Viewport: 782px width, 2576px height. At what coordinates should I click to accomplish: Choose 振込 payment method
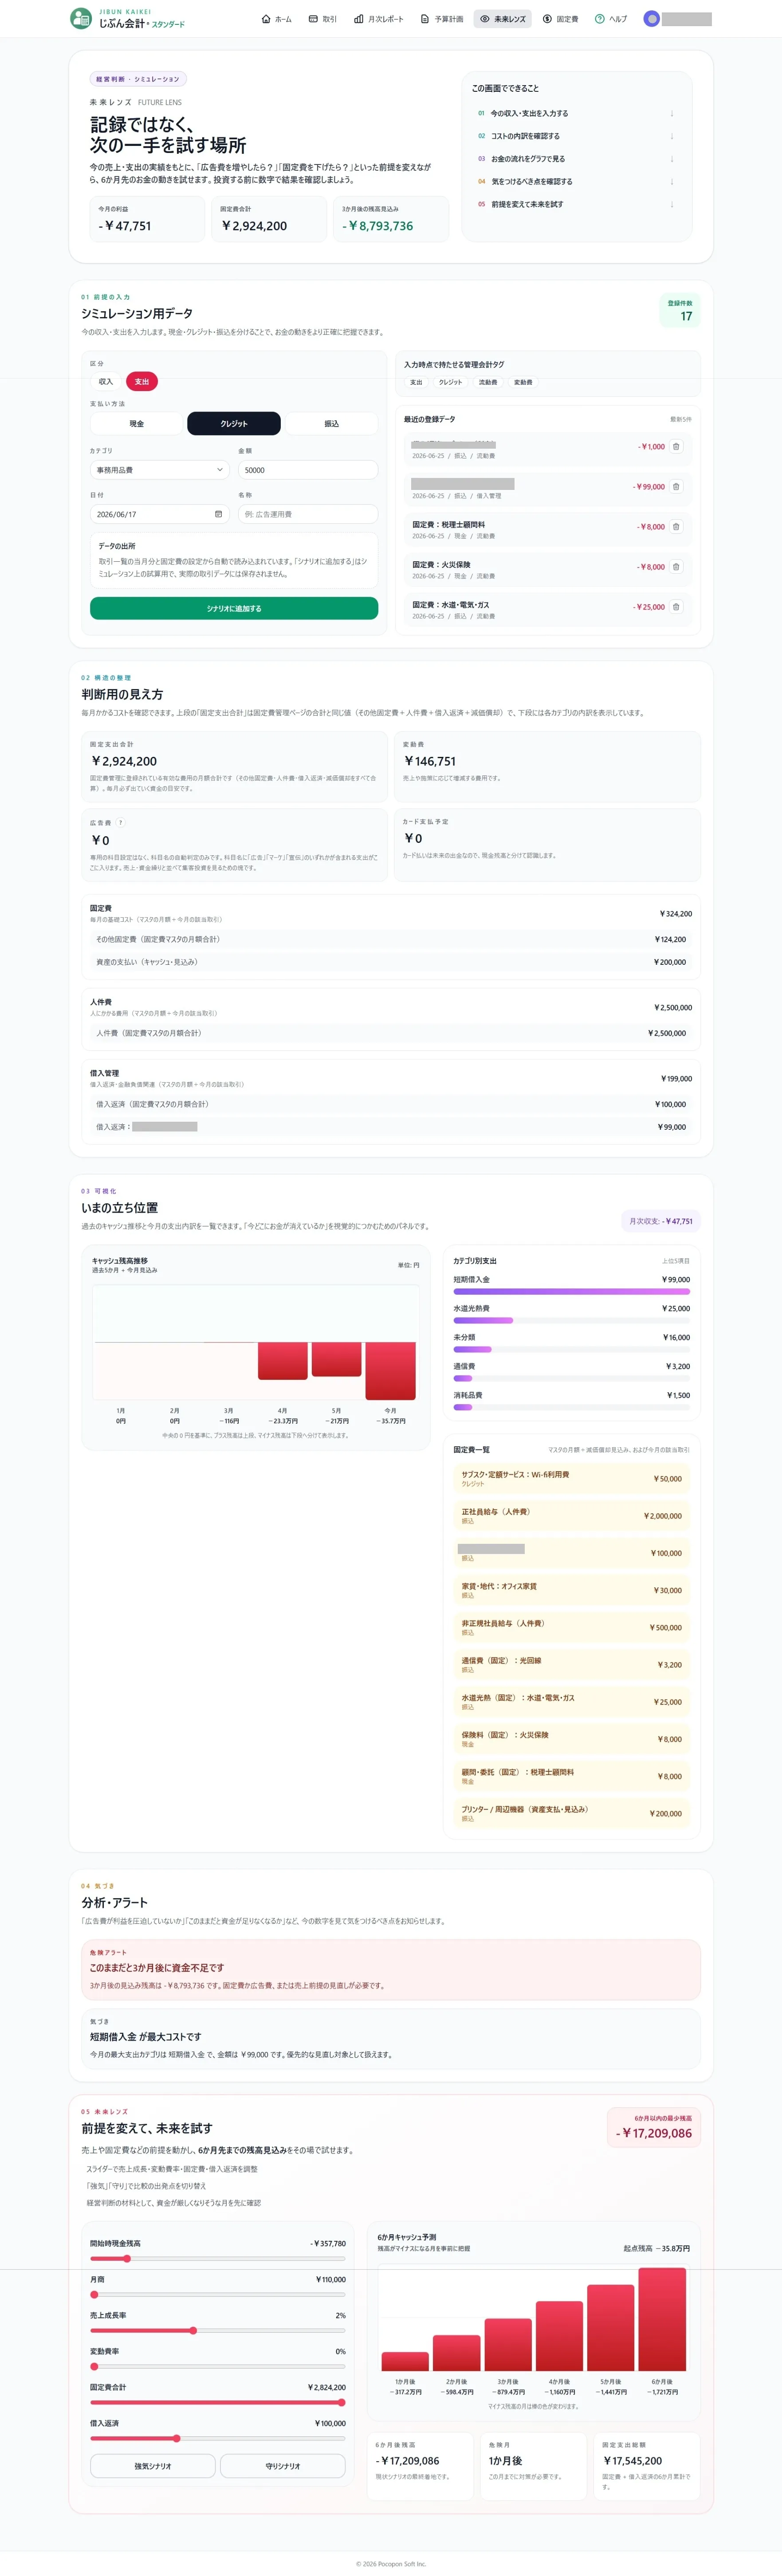click(x=331, y=424)
